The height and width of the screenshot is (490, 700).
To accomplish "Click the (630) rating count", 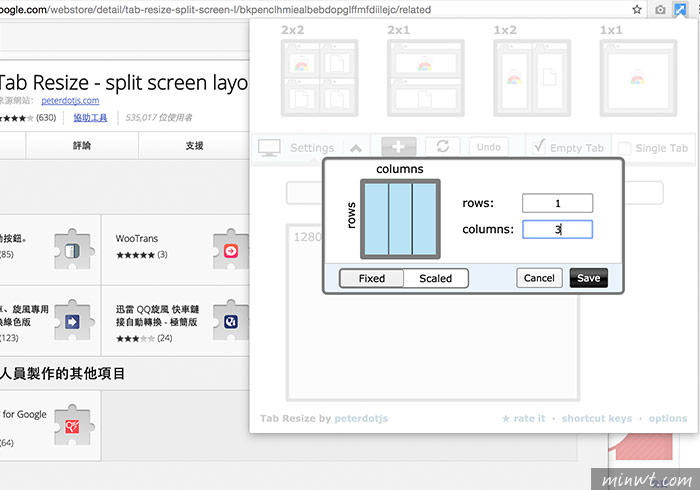I will [x=46, y=117].
